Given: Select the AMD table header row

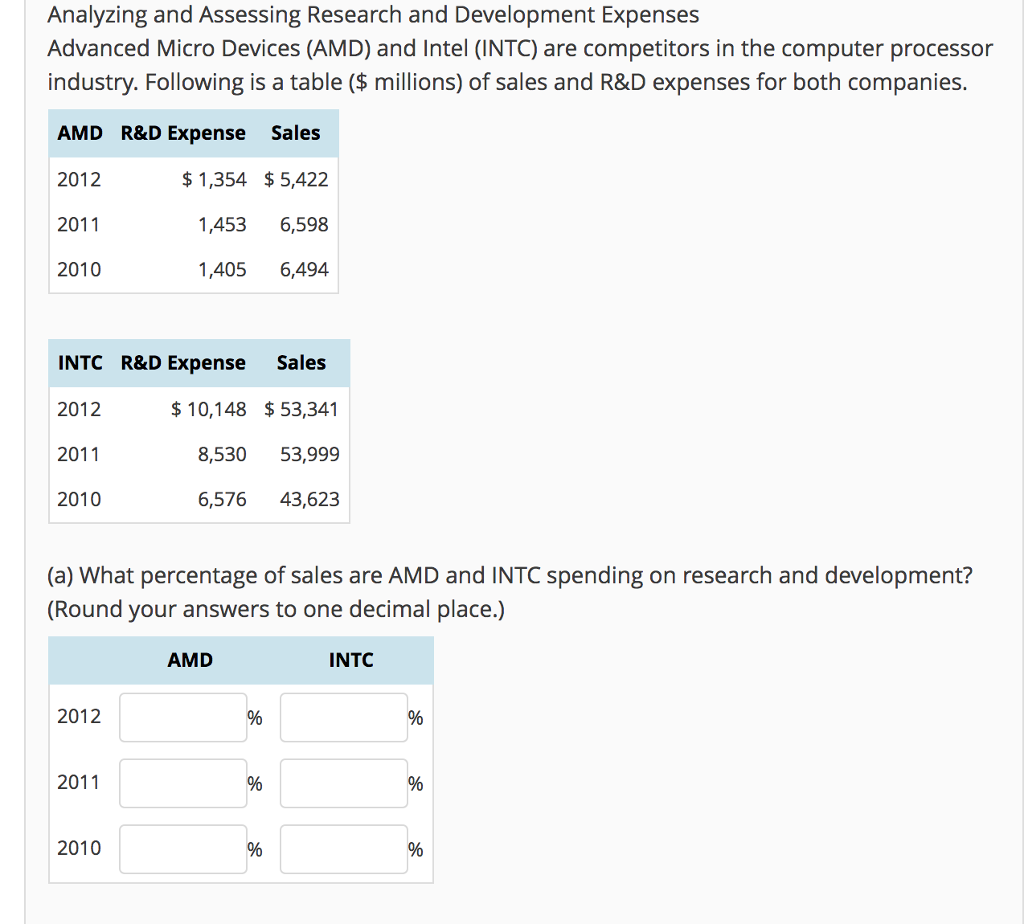Looking at the screenshot, I should coord(193,132).
